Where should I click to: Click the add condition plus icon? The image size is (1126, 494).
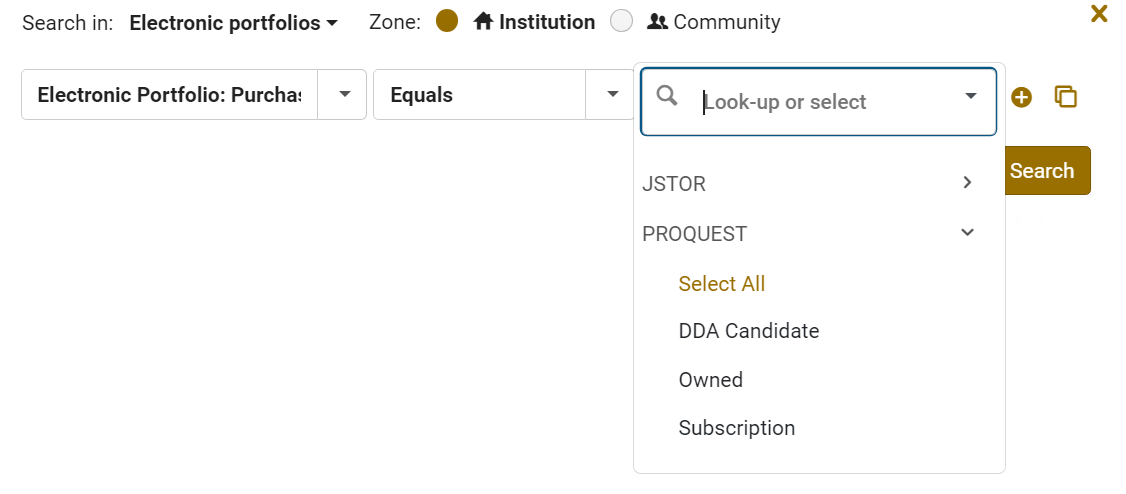point(1021,97)
